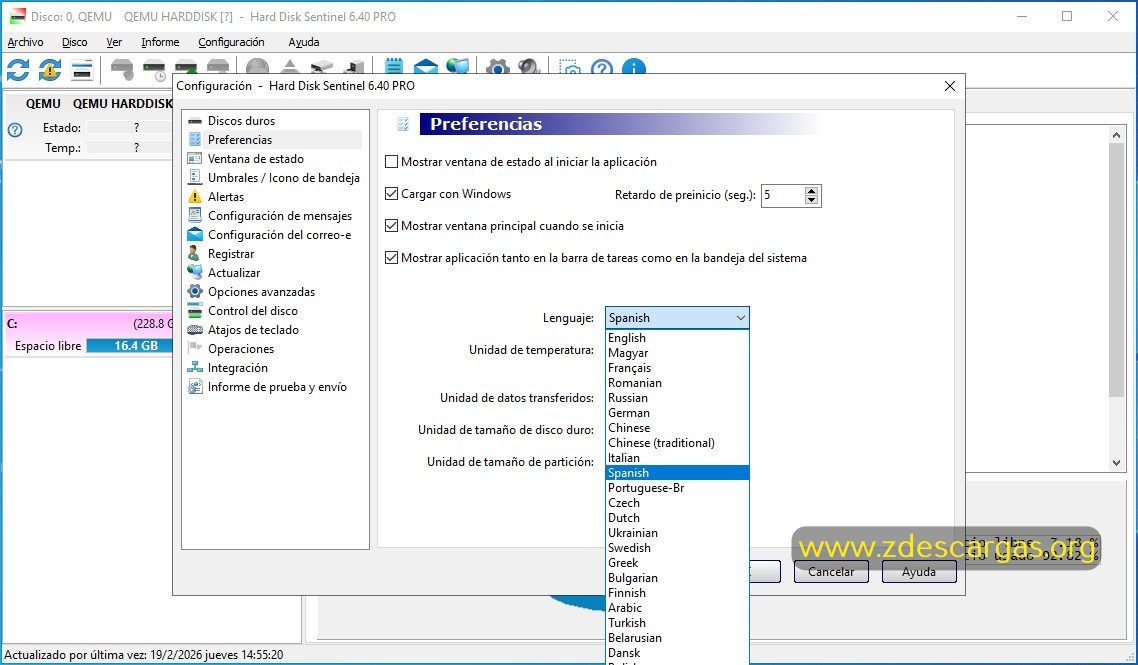Viewport: 1138px width, 665px height.
Task: Choose Portuguese-Br from the language list
Action: coord(677,488)
